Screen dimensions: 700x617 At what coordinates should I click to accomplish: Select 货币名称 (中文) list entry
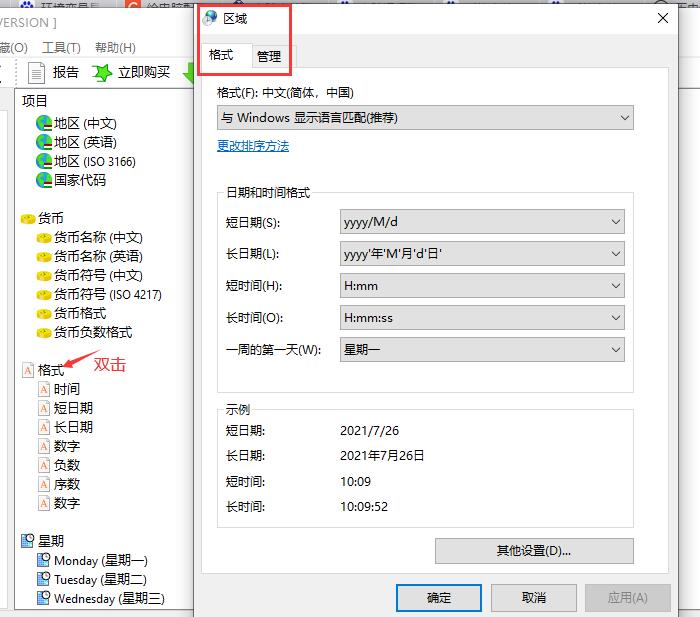(98, 238)
